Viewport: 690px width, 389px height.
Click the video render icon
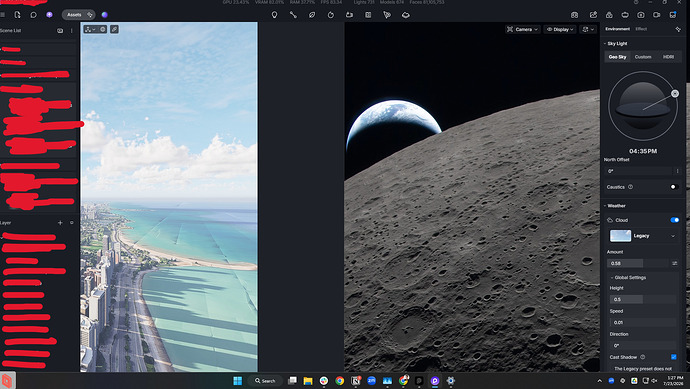point(656,15)
